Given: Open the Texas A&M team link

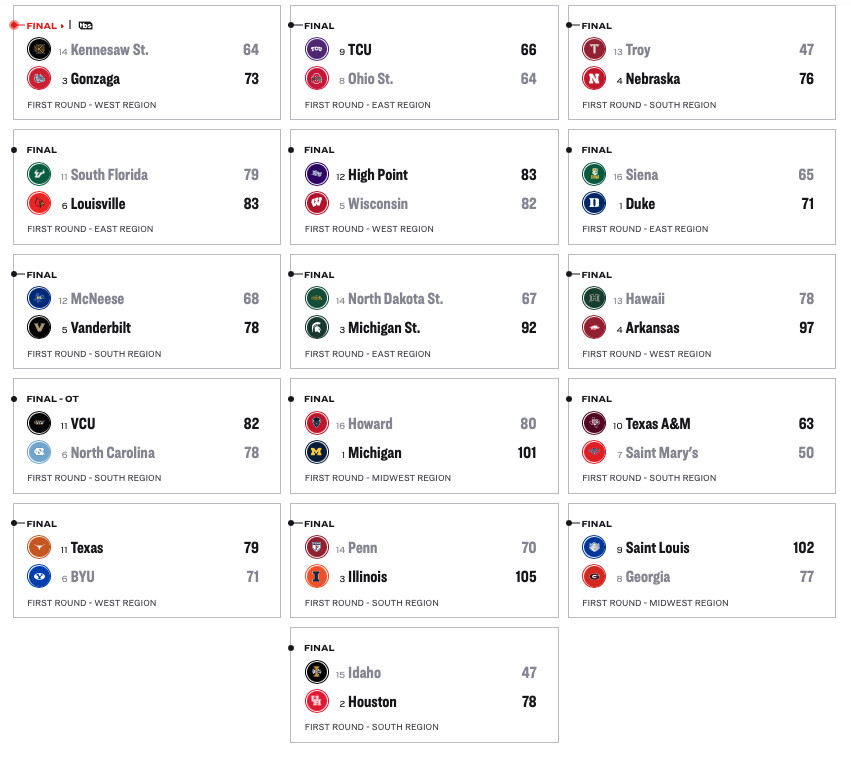Looking at the screenshot, I should (658, 424).
